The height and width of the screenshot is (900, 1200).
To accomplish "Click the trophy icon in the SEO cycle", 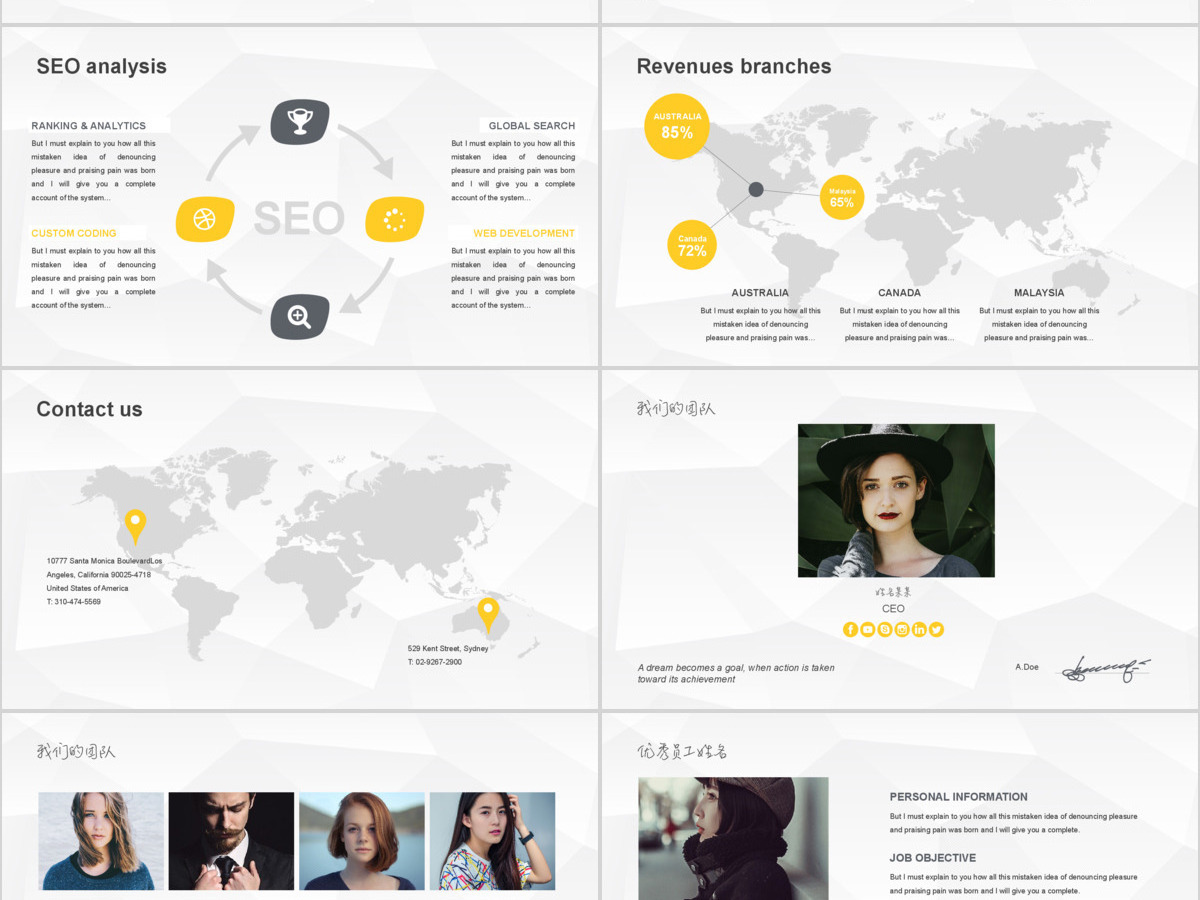I will pos(300,122).
